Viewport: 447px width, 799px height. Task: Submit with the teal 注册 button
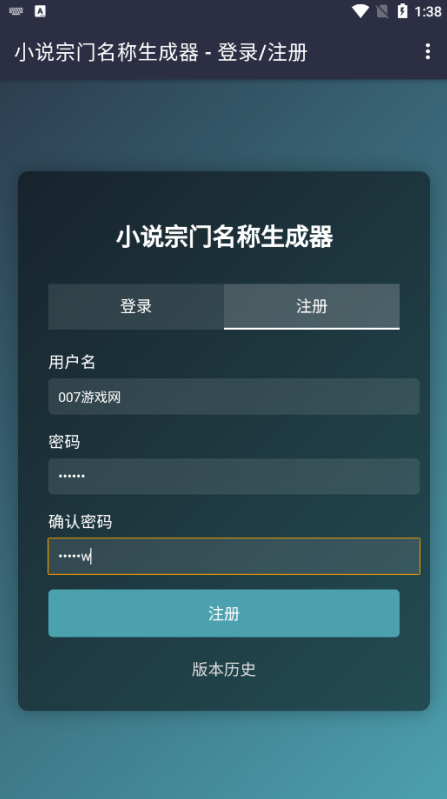coord(224,614)
